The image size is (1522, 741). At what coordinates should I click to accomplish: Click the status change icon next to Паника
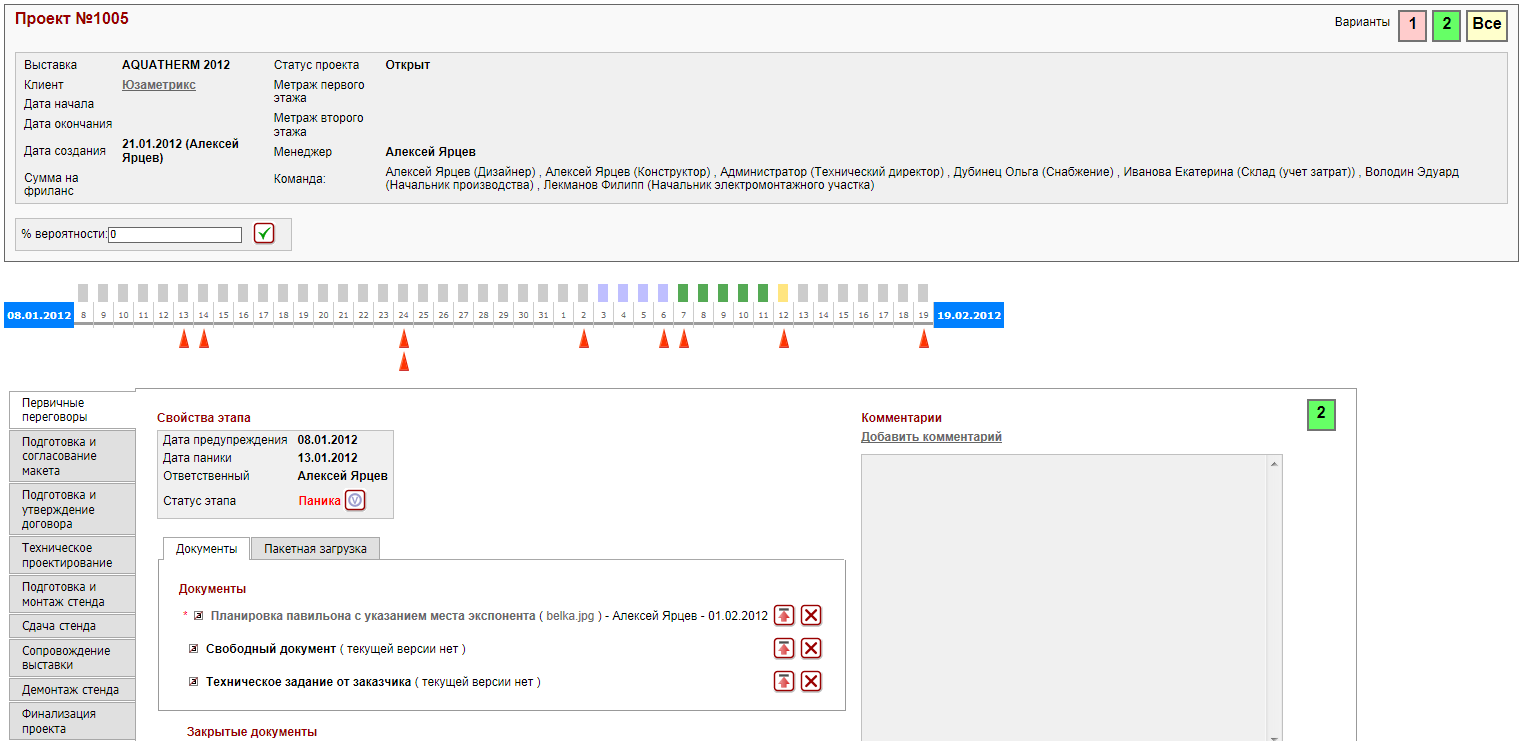[355, 501]
